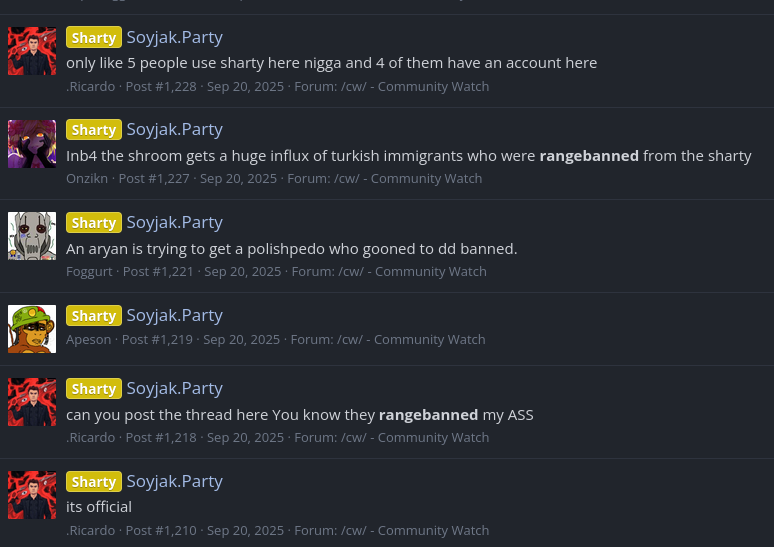Select the Sharty label on post #1,210

pos(94,482)
